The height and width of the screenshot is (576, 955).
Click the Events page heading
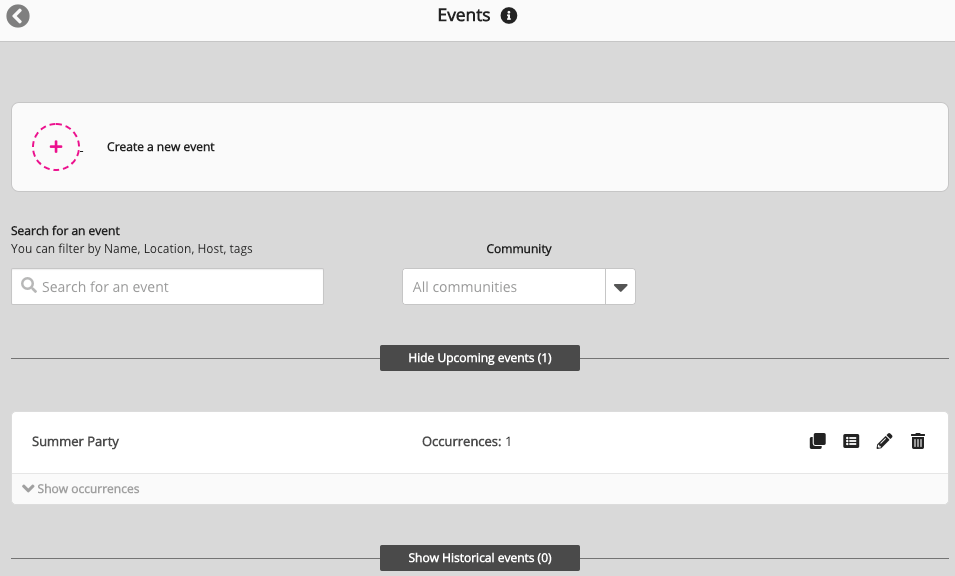[x=464, y=16]
